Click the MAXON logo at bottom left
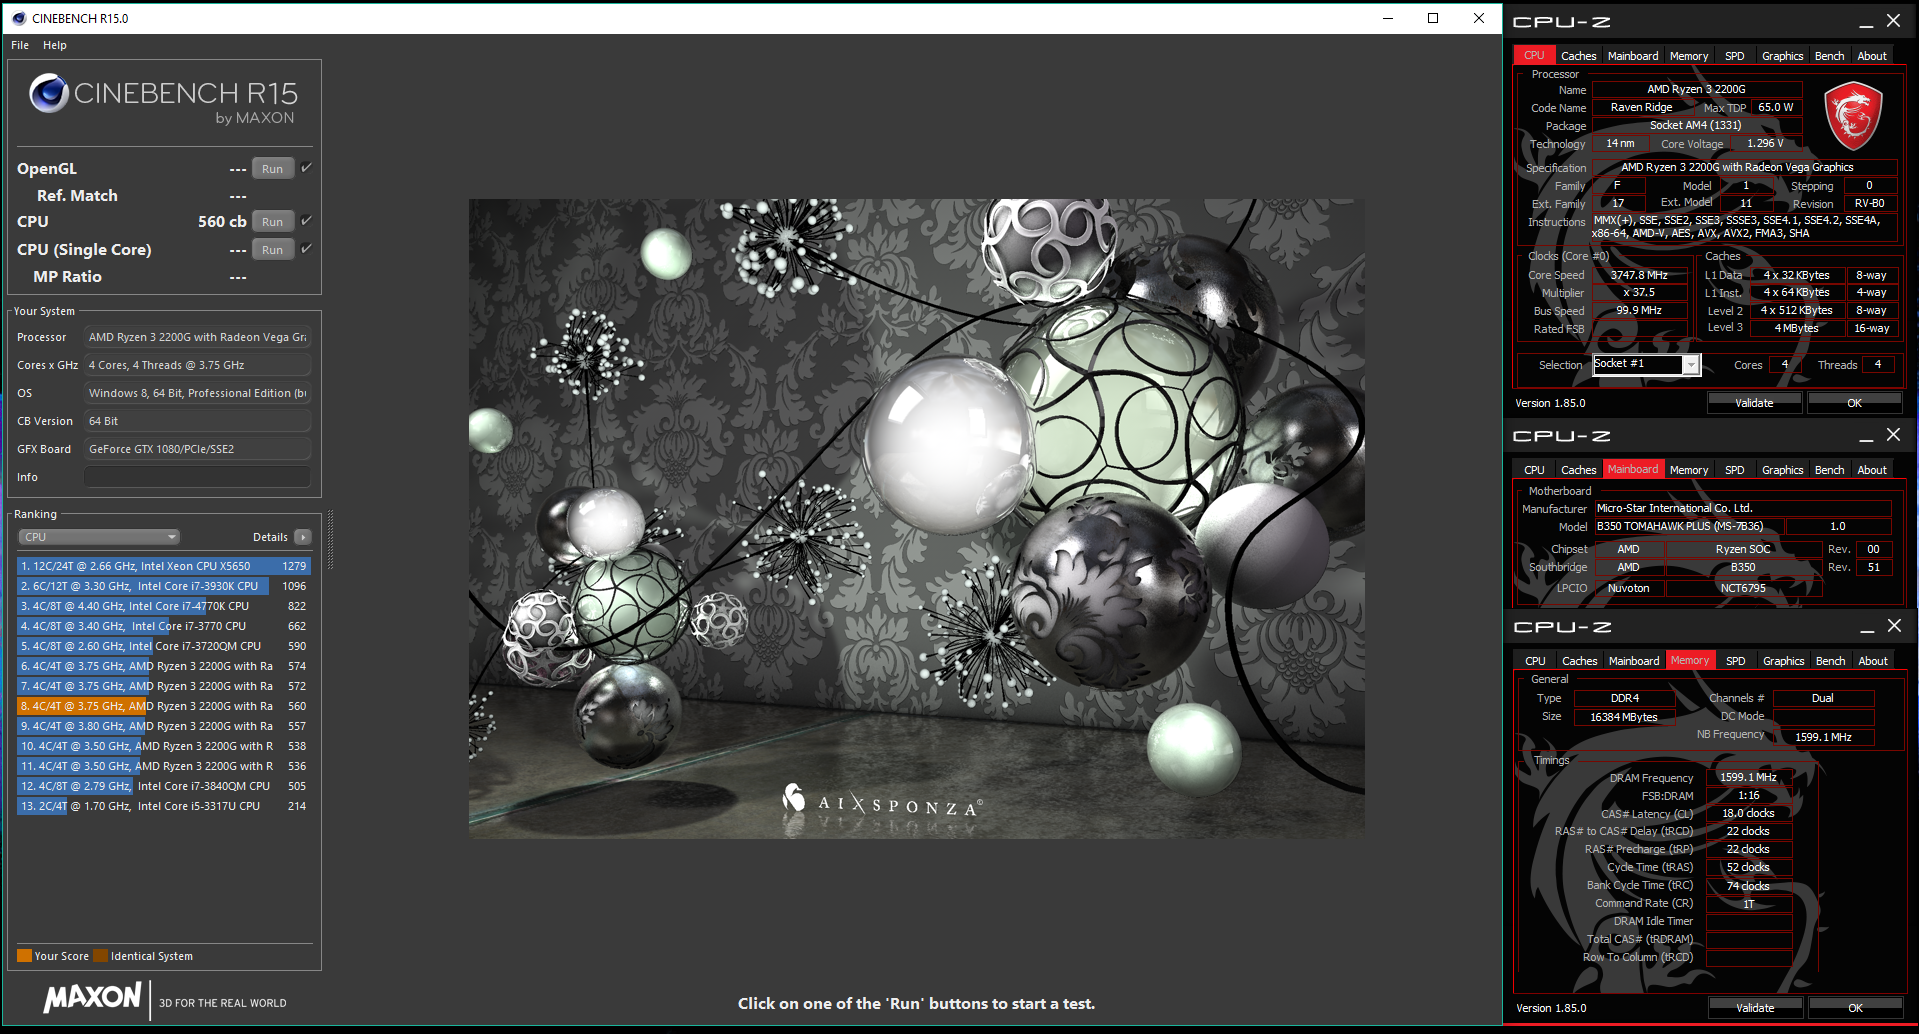This screenshot has width=1919, height=1034. (x=93, y=997)
